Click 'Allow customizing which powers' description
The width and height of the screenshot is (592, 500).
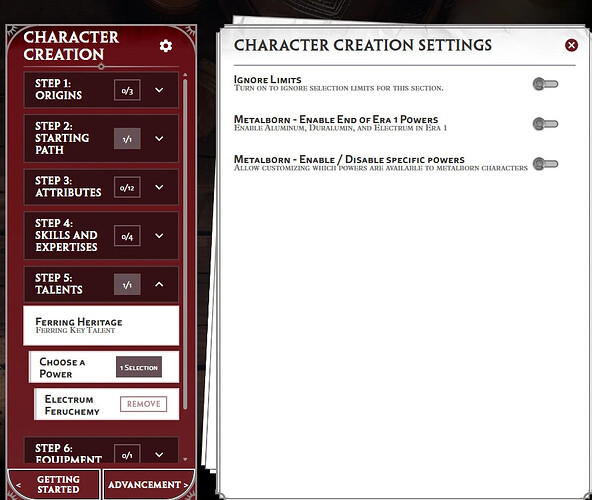(381, 168)
